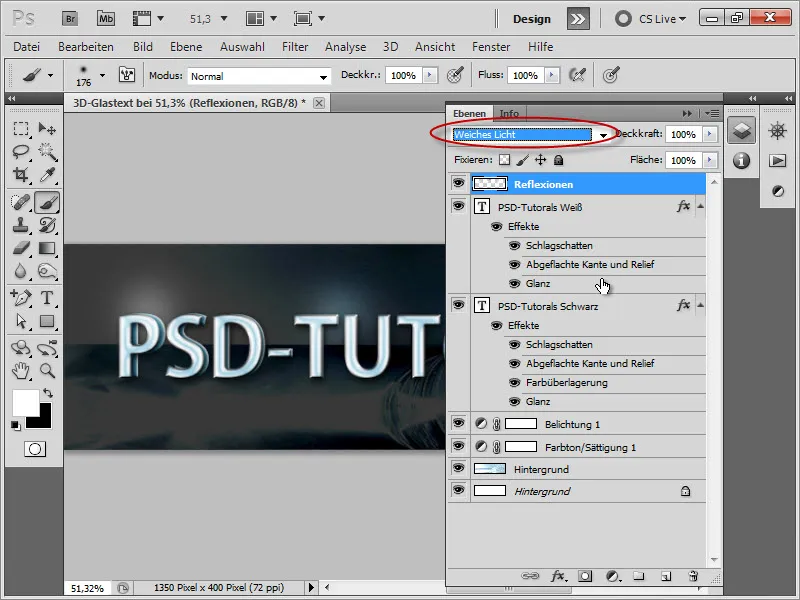Launch Adobe Bridge from the top bar

click(70, 19)
